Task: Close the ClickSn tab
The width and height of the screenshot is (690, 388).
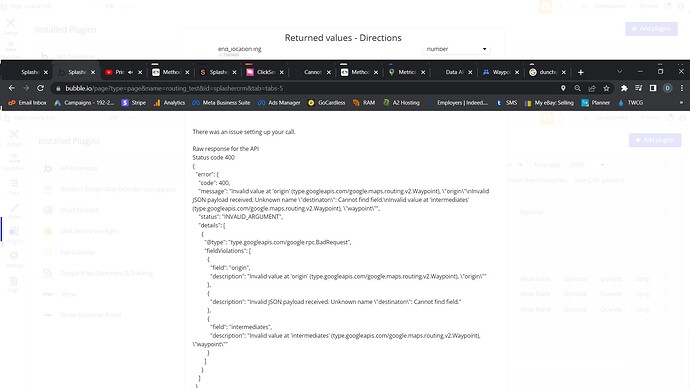Action: click(x=282, y=72)
